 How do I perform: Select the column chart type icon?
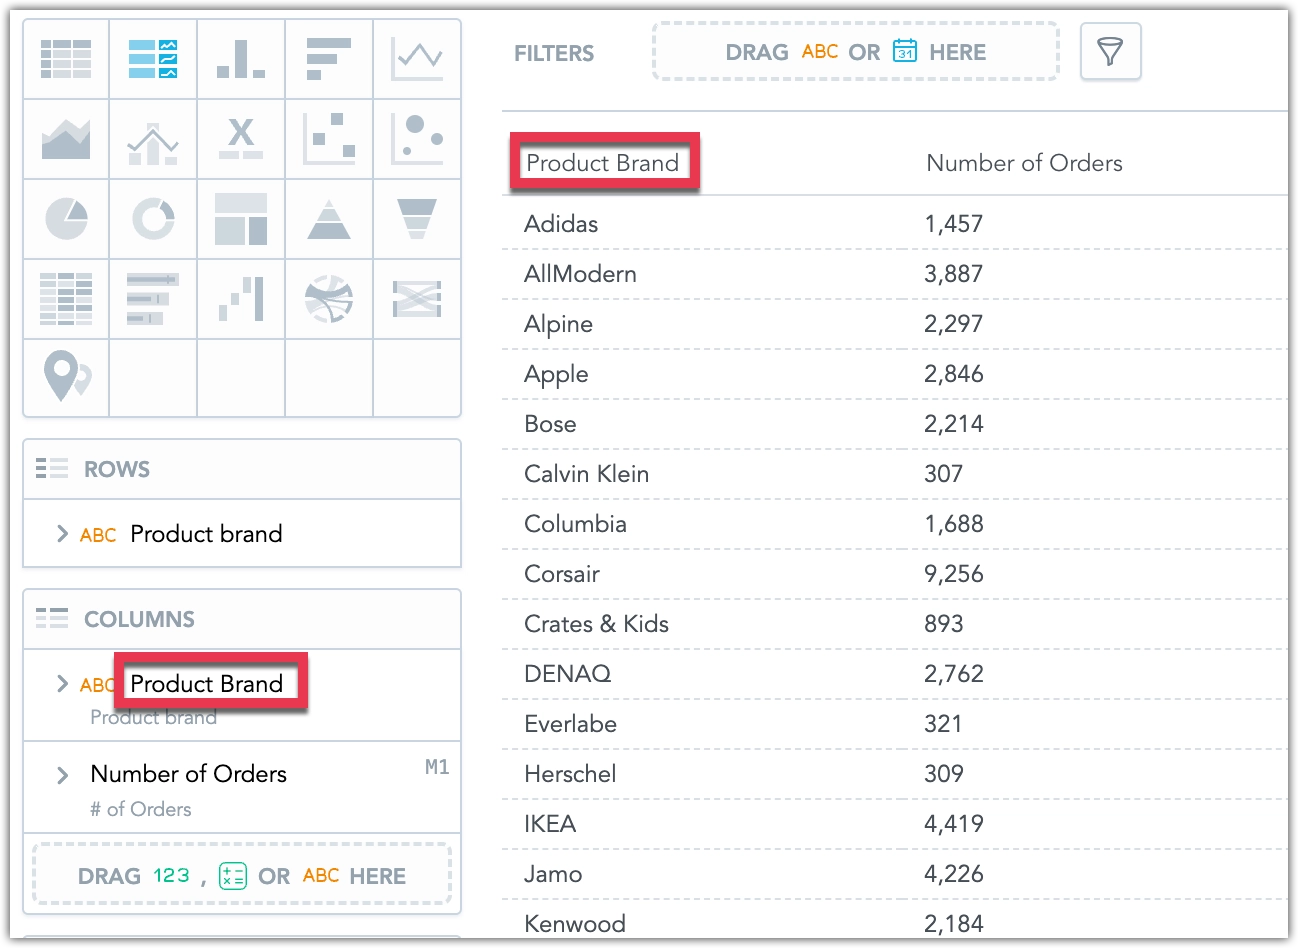pos(241,59)
